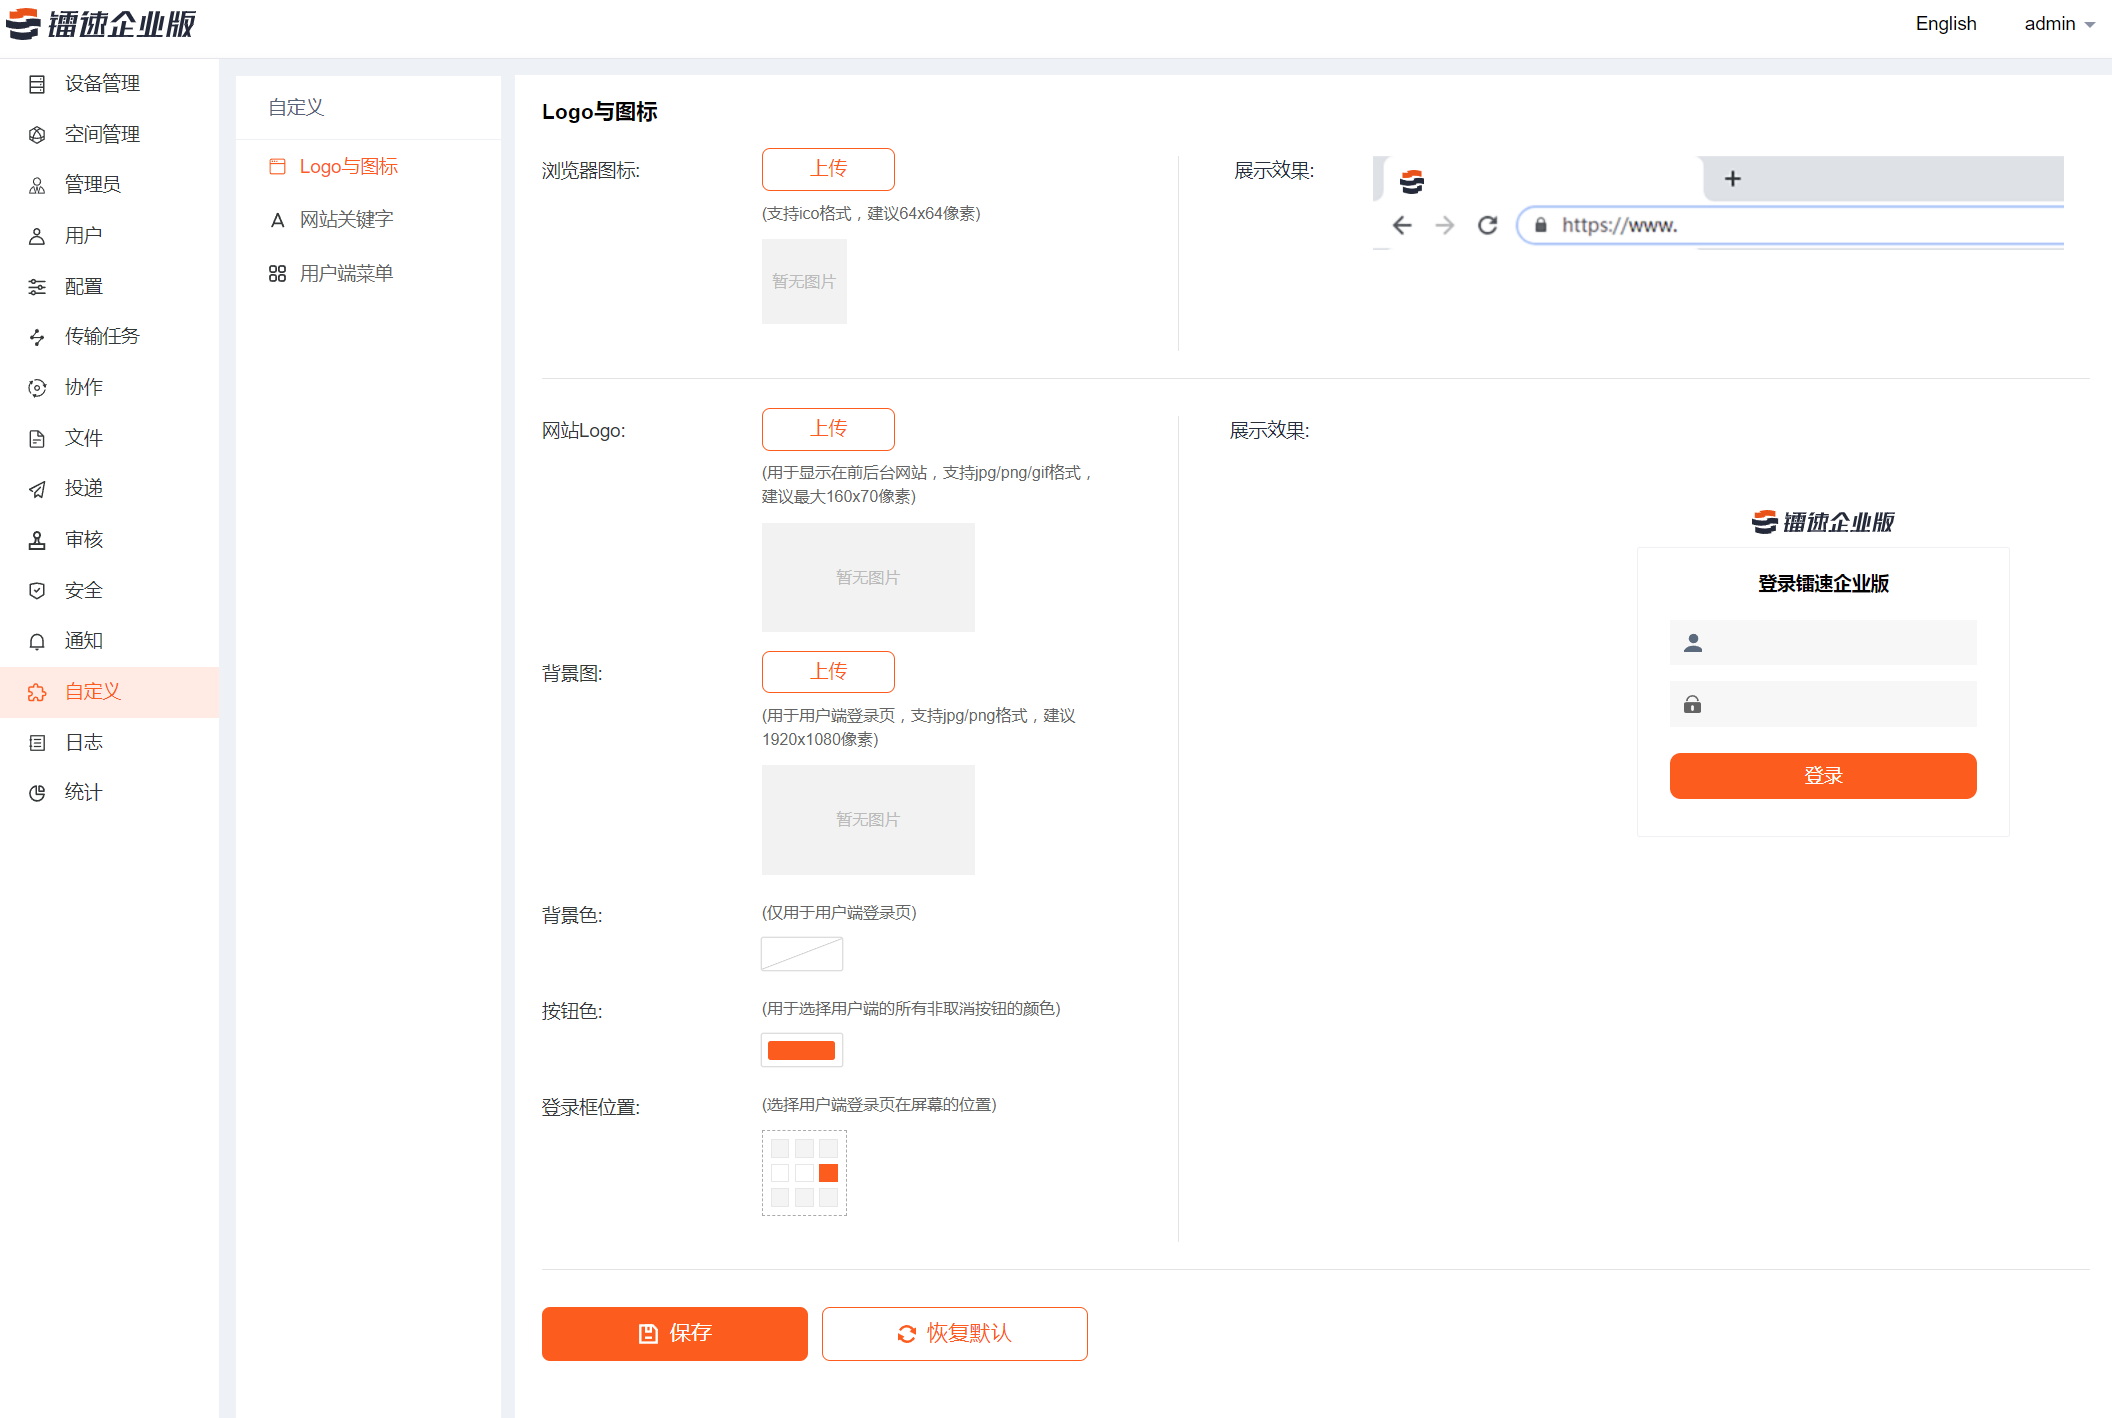Select top-left login box position cell
The width and height of the screenshot is (2112, 1418).
(780, 1148)
